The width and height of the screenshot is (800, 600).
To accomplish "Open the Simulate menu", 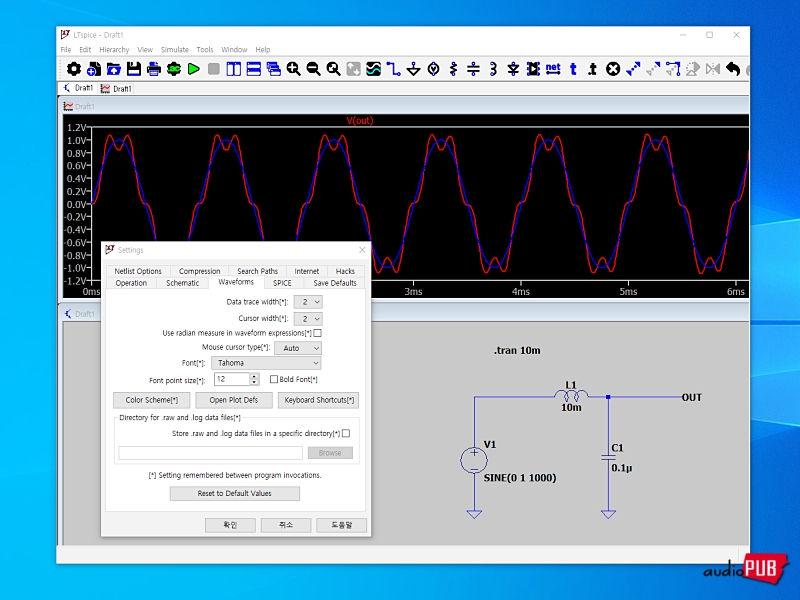I will 174,49.
